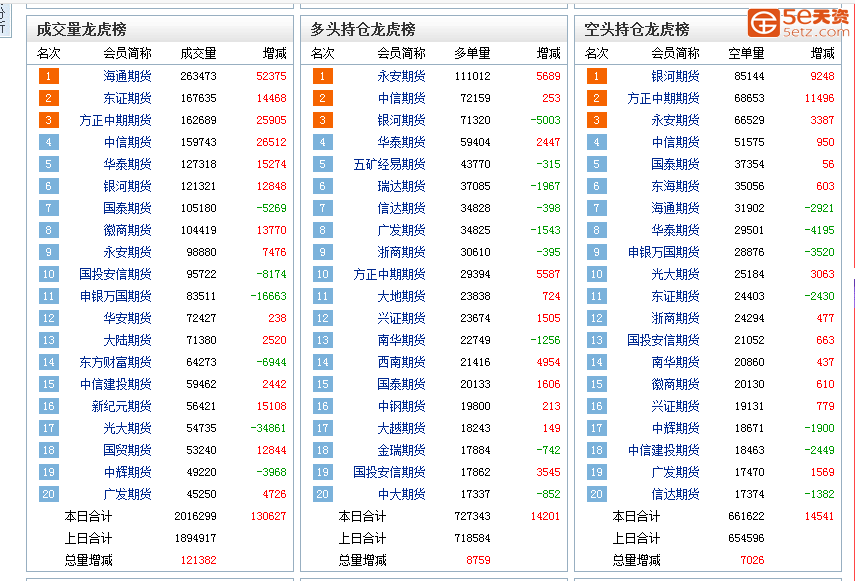Open 中辉期货 in the 成交量龙虎榜 table
The height and width of the screenshot is (581, 855).
coord(127,472)
